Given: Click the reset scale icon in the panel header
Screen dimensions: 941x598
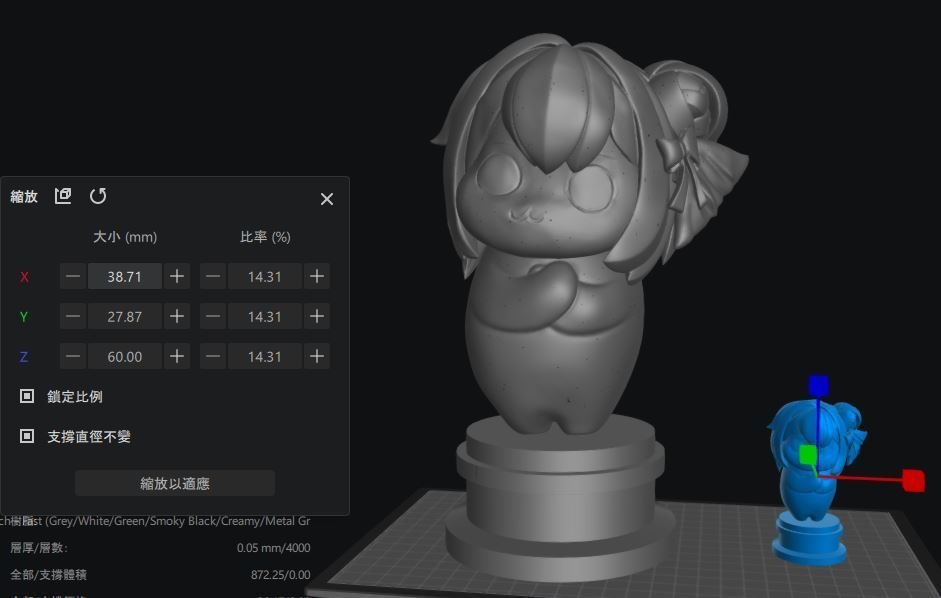Looking at the screenshot, I should click(97, 196).
